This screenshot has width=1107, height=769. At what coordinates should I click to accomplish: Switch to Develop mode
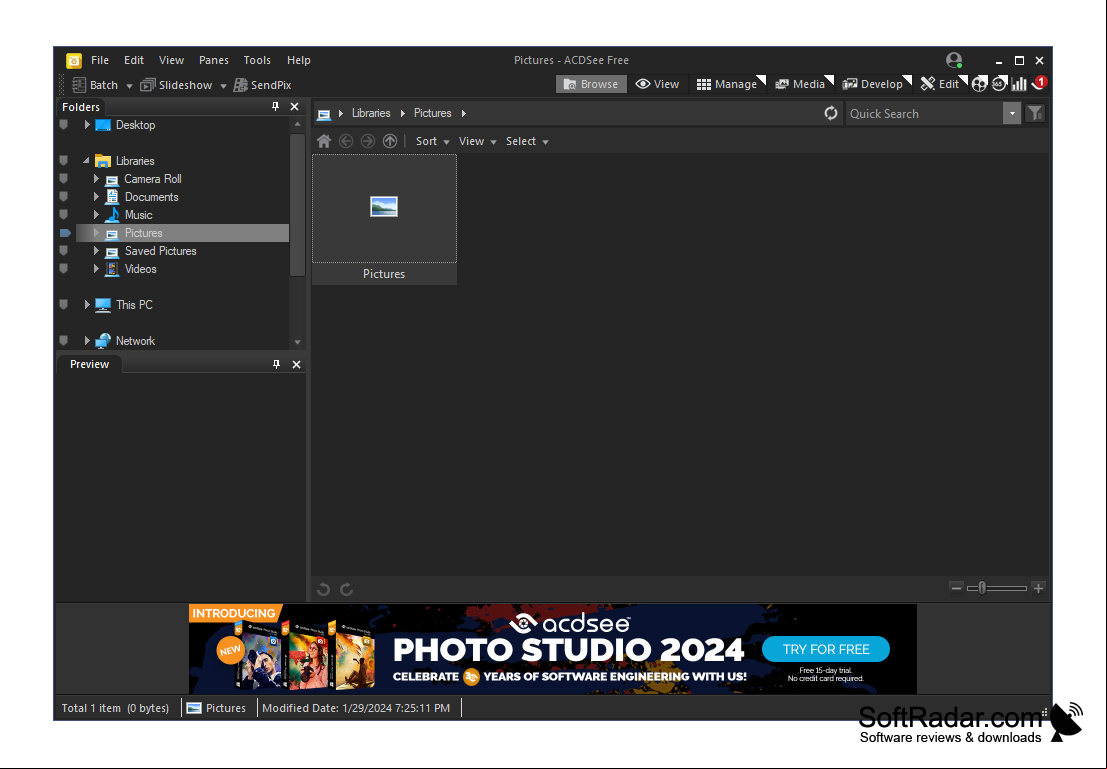[873, 84]
